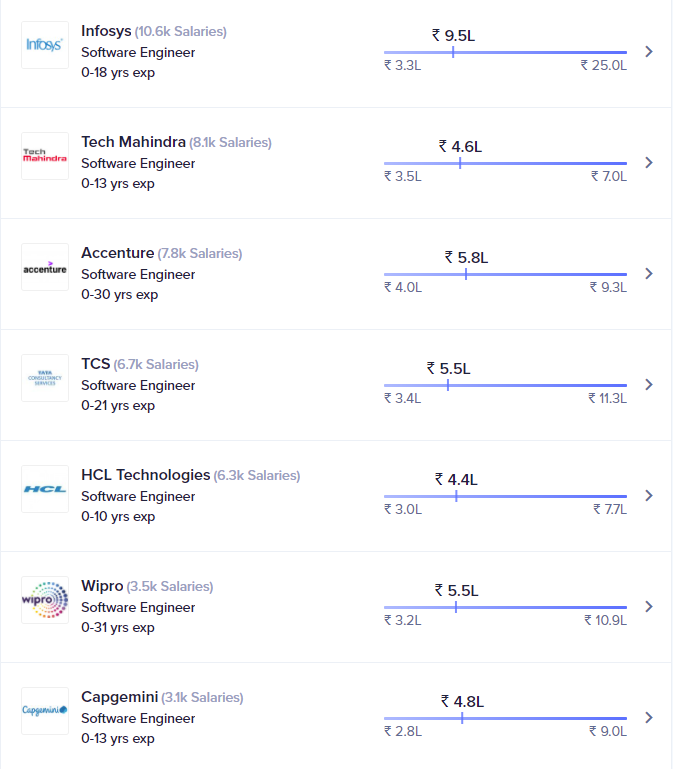The height and width of the screenshot is (769, 673).
Task: Expand Capgemini salary details arrow
Action: click(x=649, y=718)
